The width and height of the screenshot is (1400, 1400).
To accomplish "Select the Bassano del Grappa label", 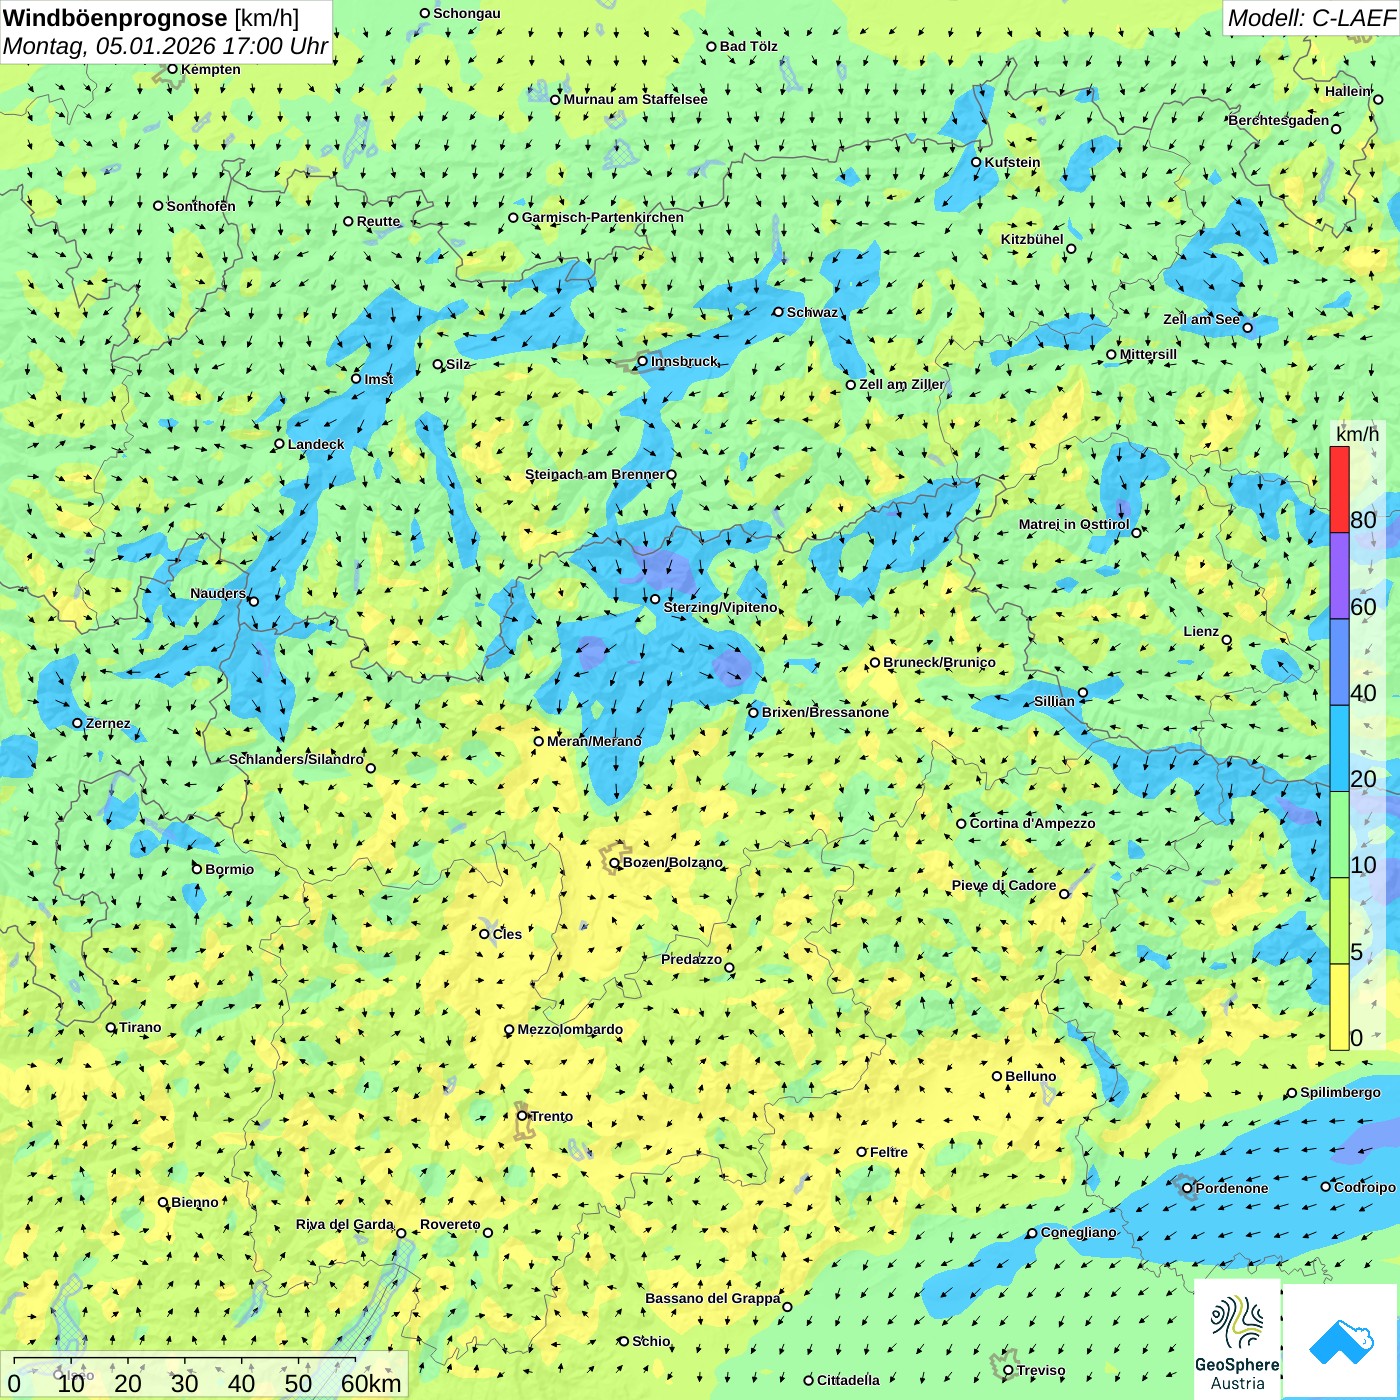I will [713, 1298].
